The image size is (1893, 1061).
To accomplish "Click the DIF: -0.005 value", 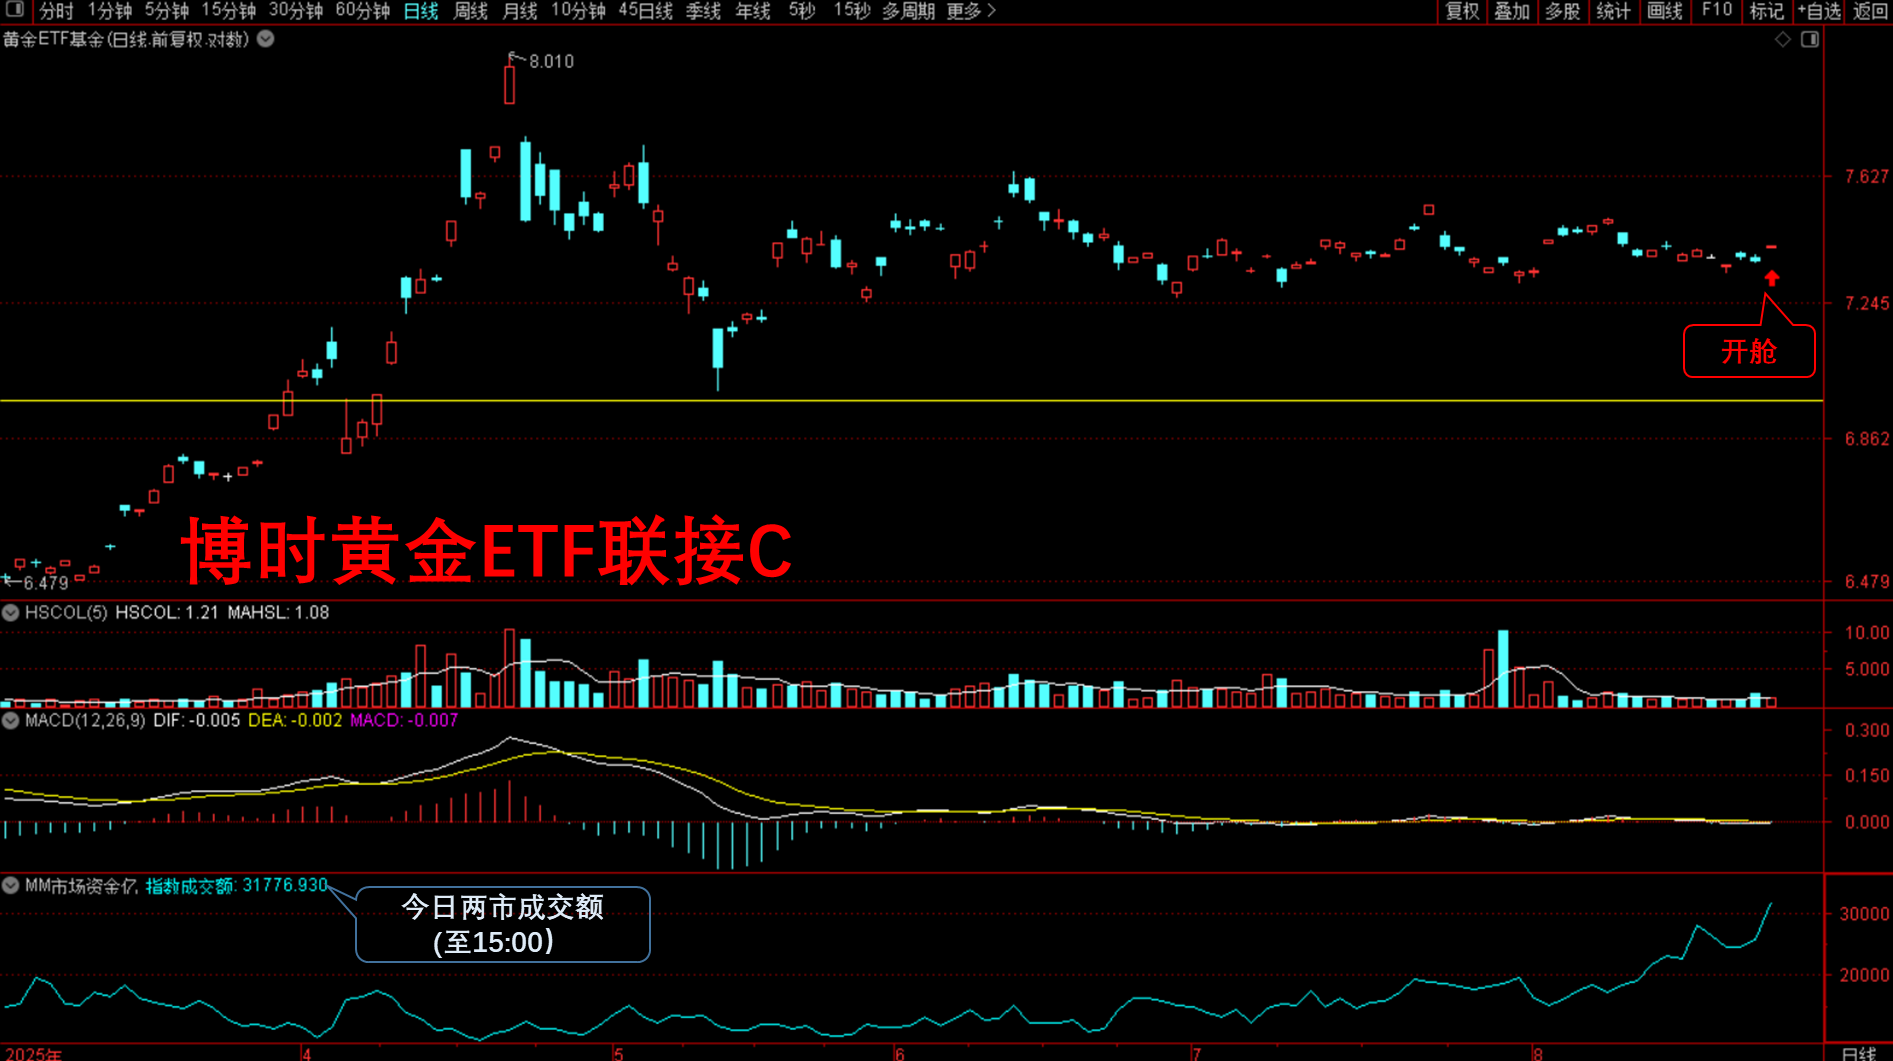I will coord(197,720).
